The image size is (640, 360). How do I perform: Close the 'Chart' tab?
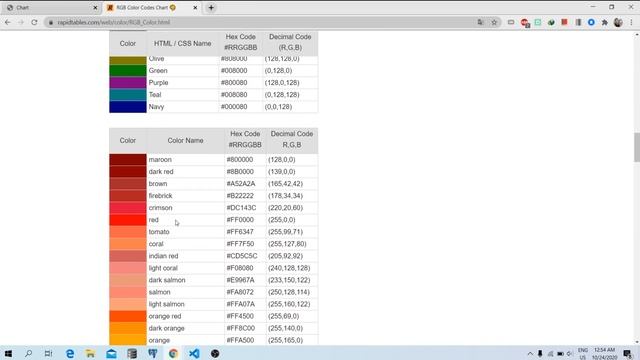(95, 8)
